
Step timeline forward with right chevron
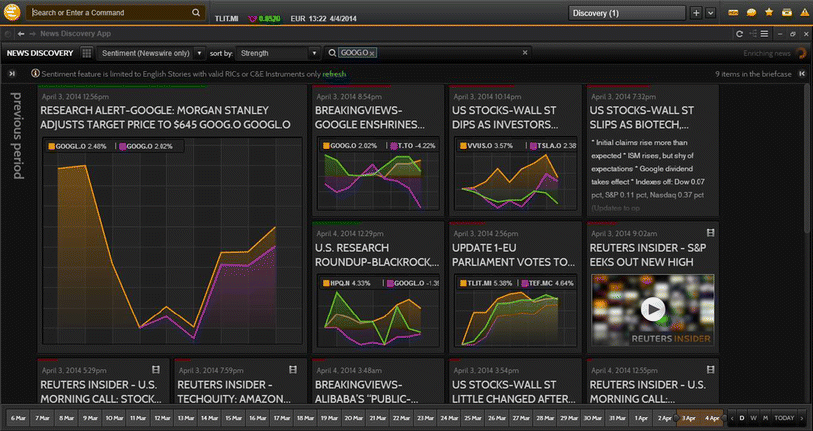(x=802, y=418)
